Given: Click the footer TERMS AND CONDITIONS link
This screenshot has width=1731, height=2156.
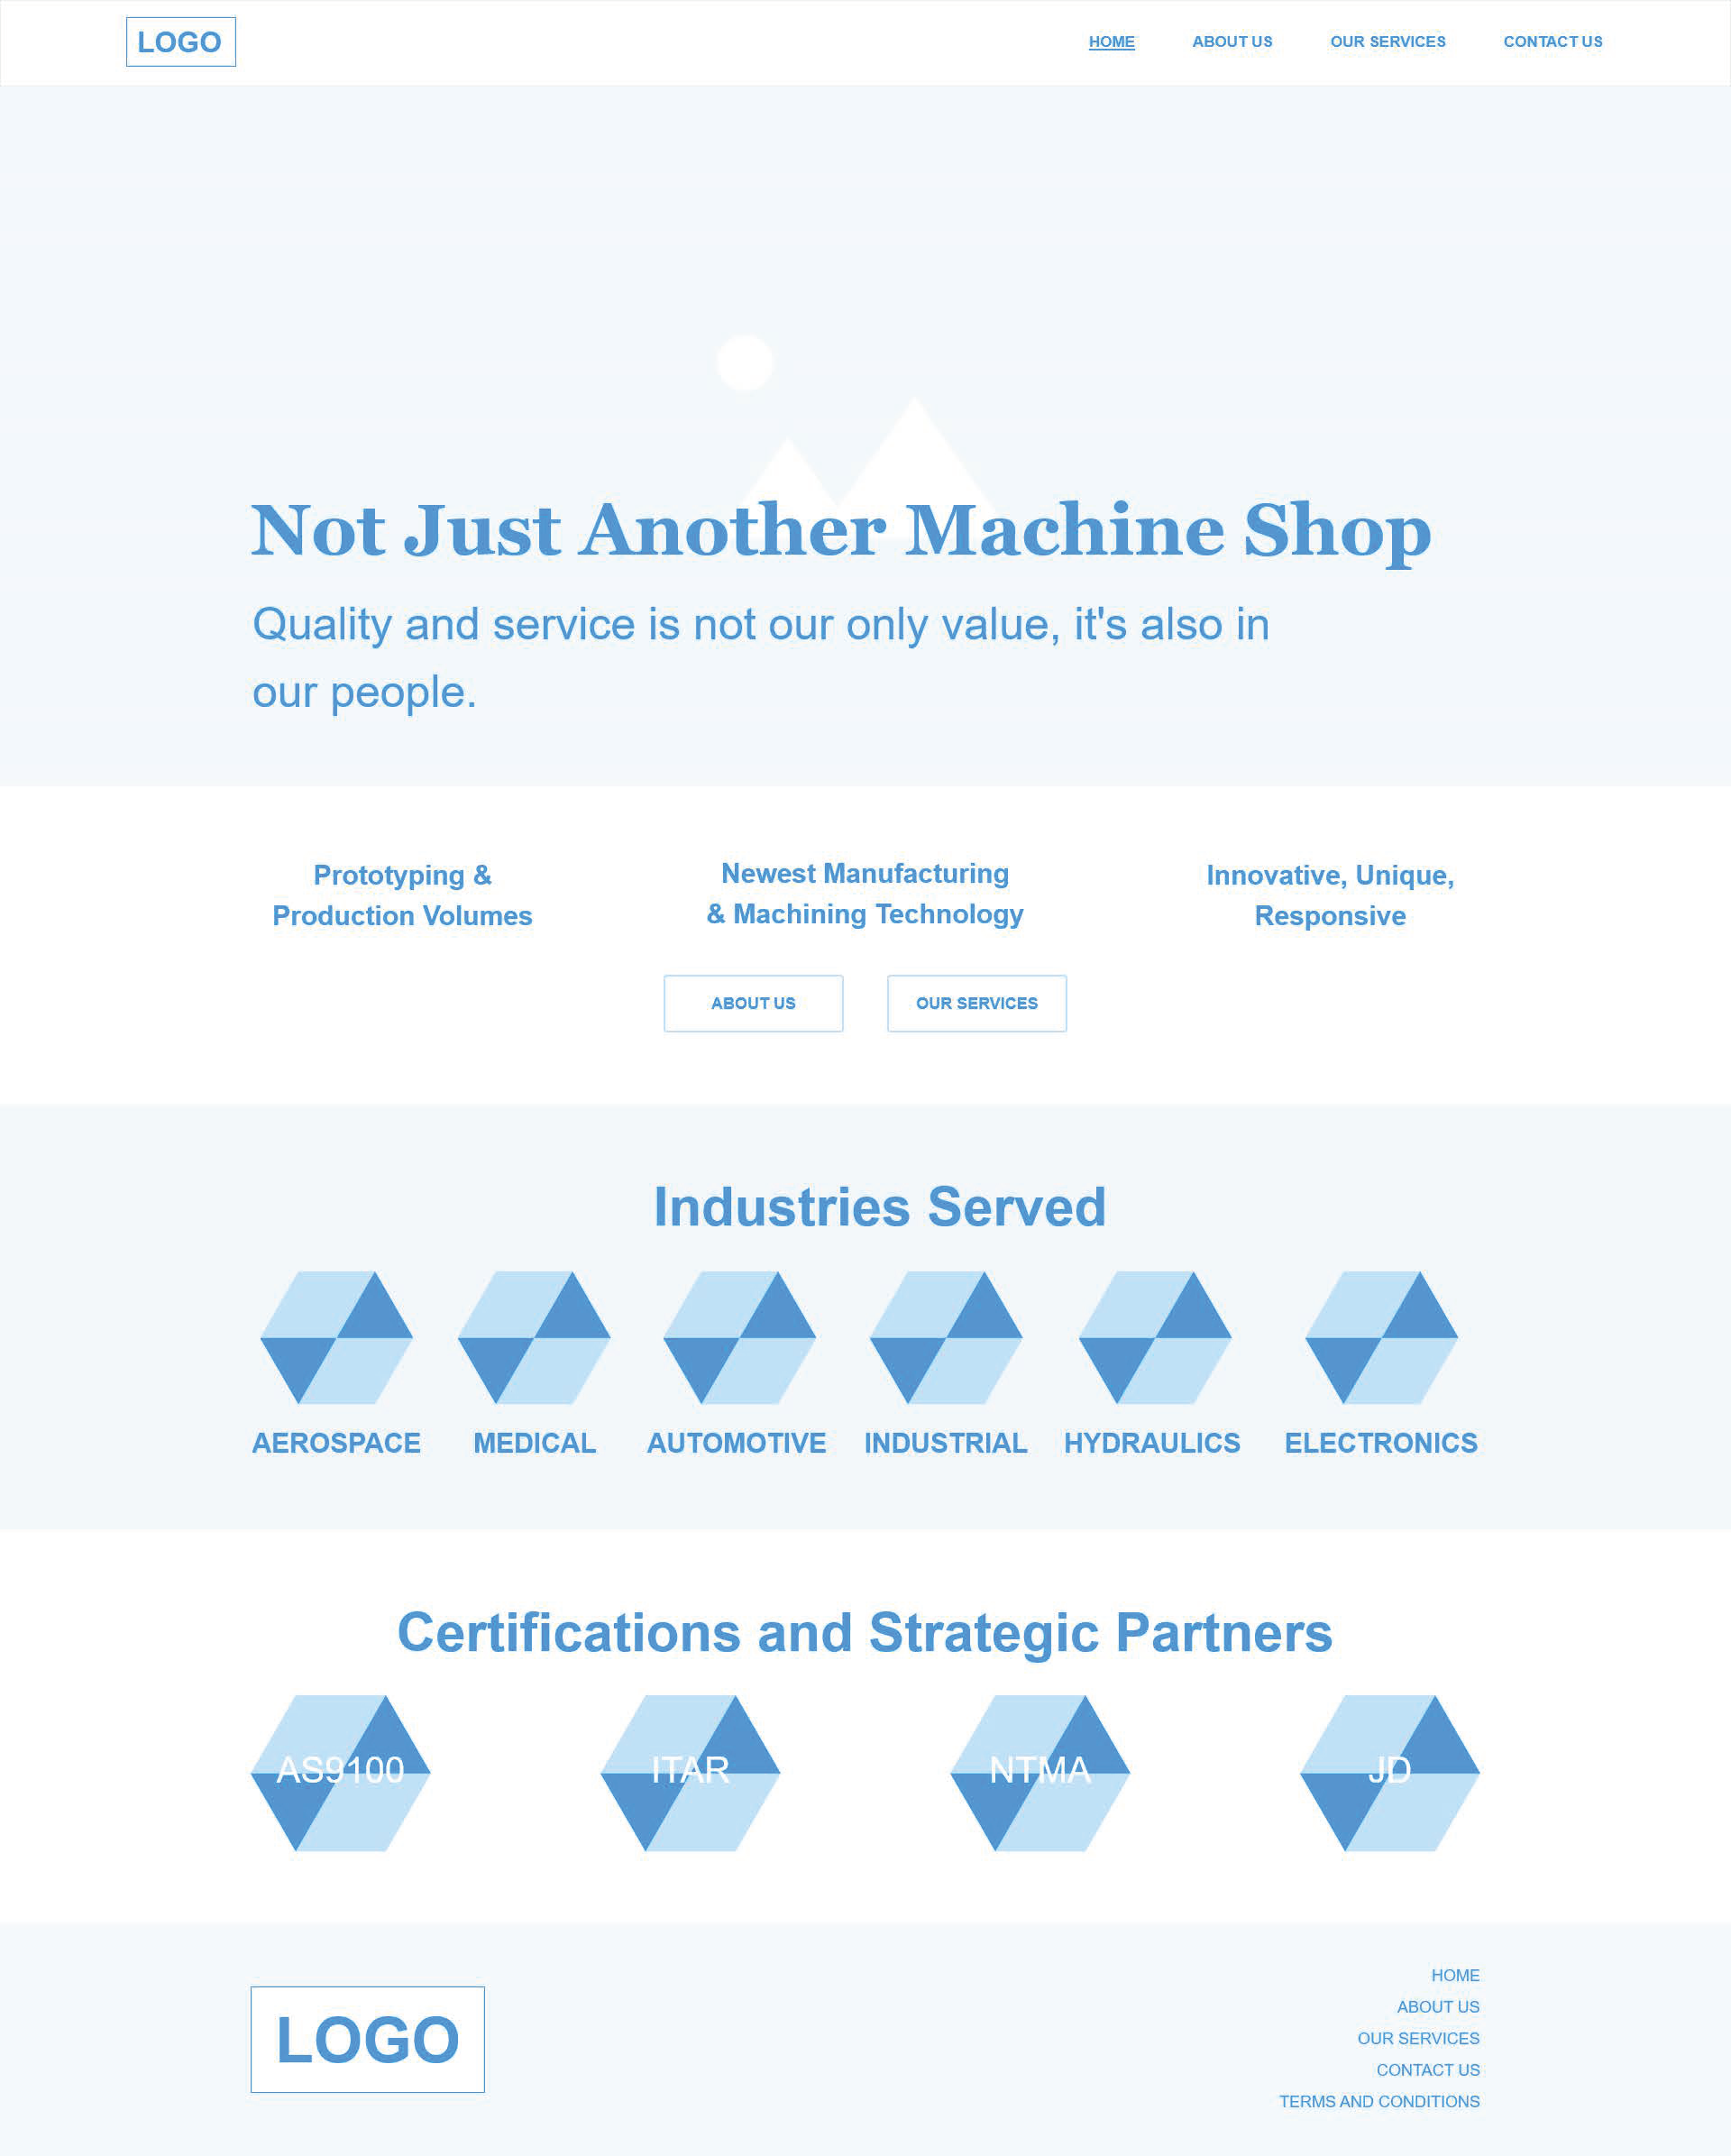Looking at the screenshot, I should (1379, 2097).
